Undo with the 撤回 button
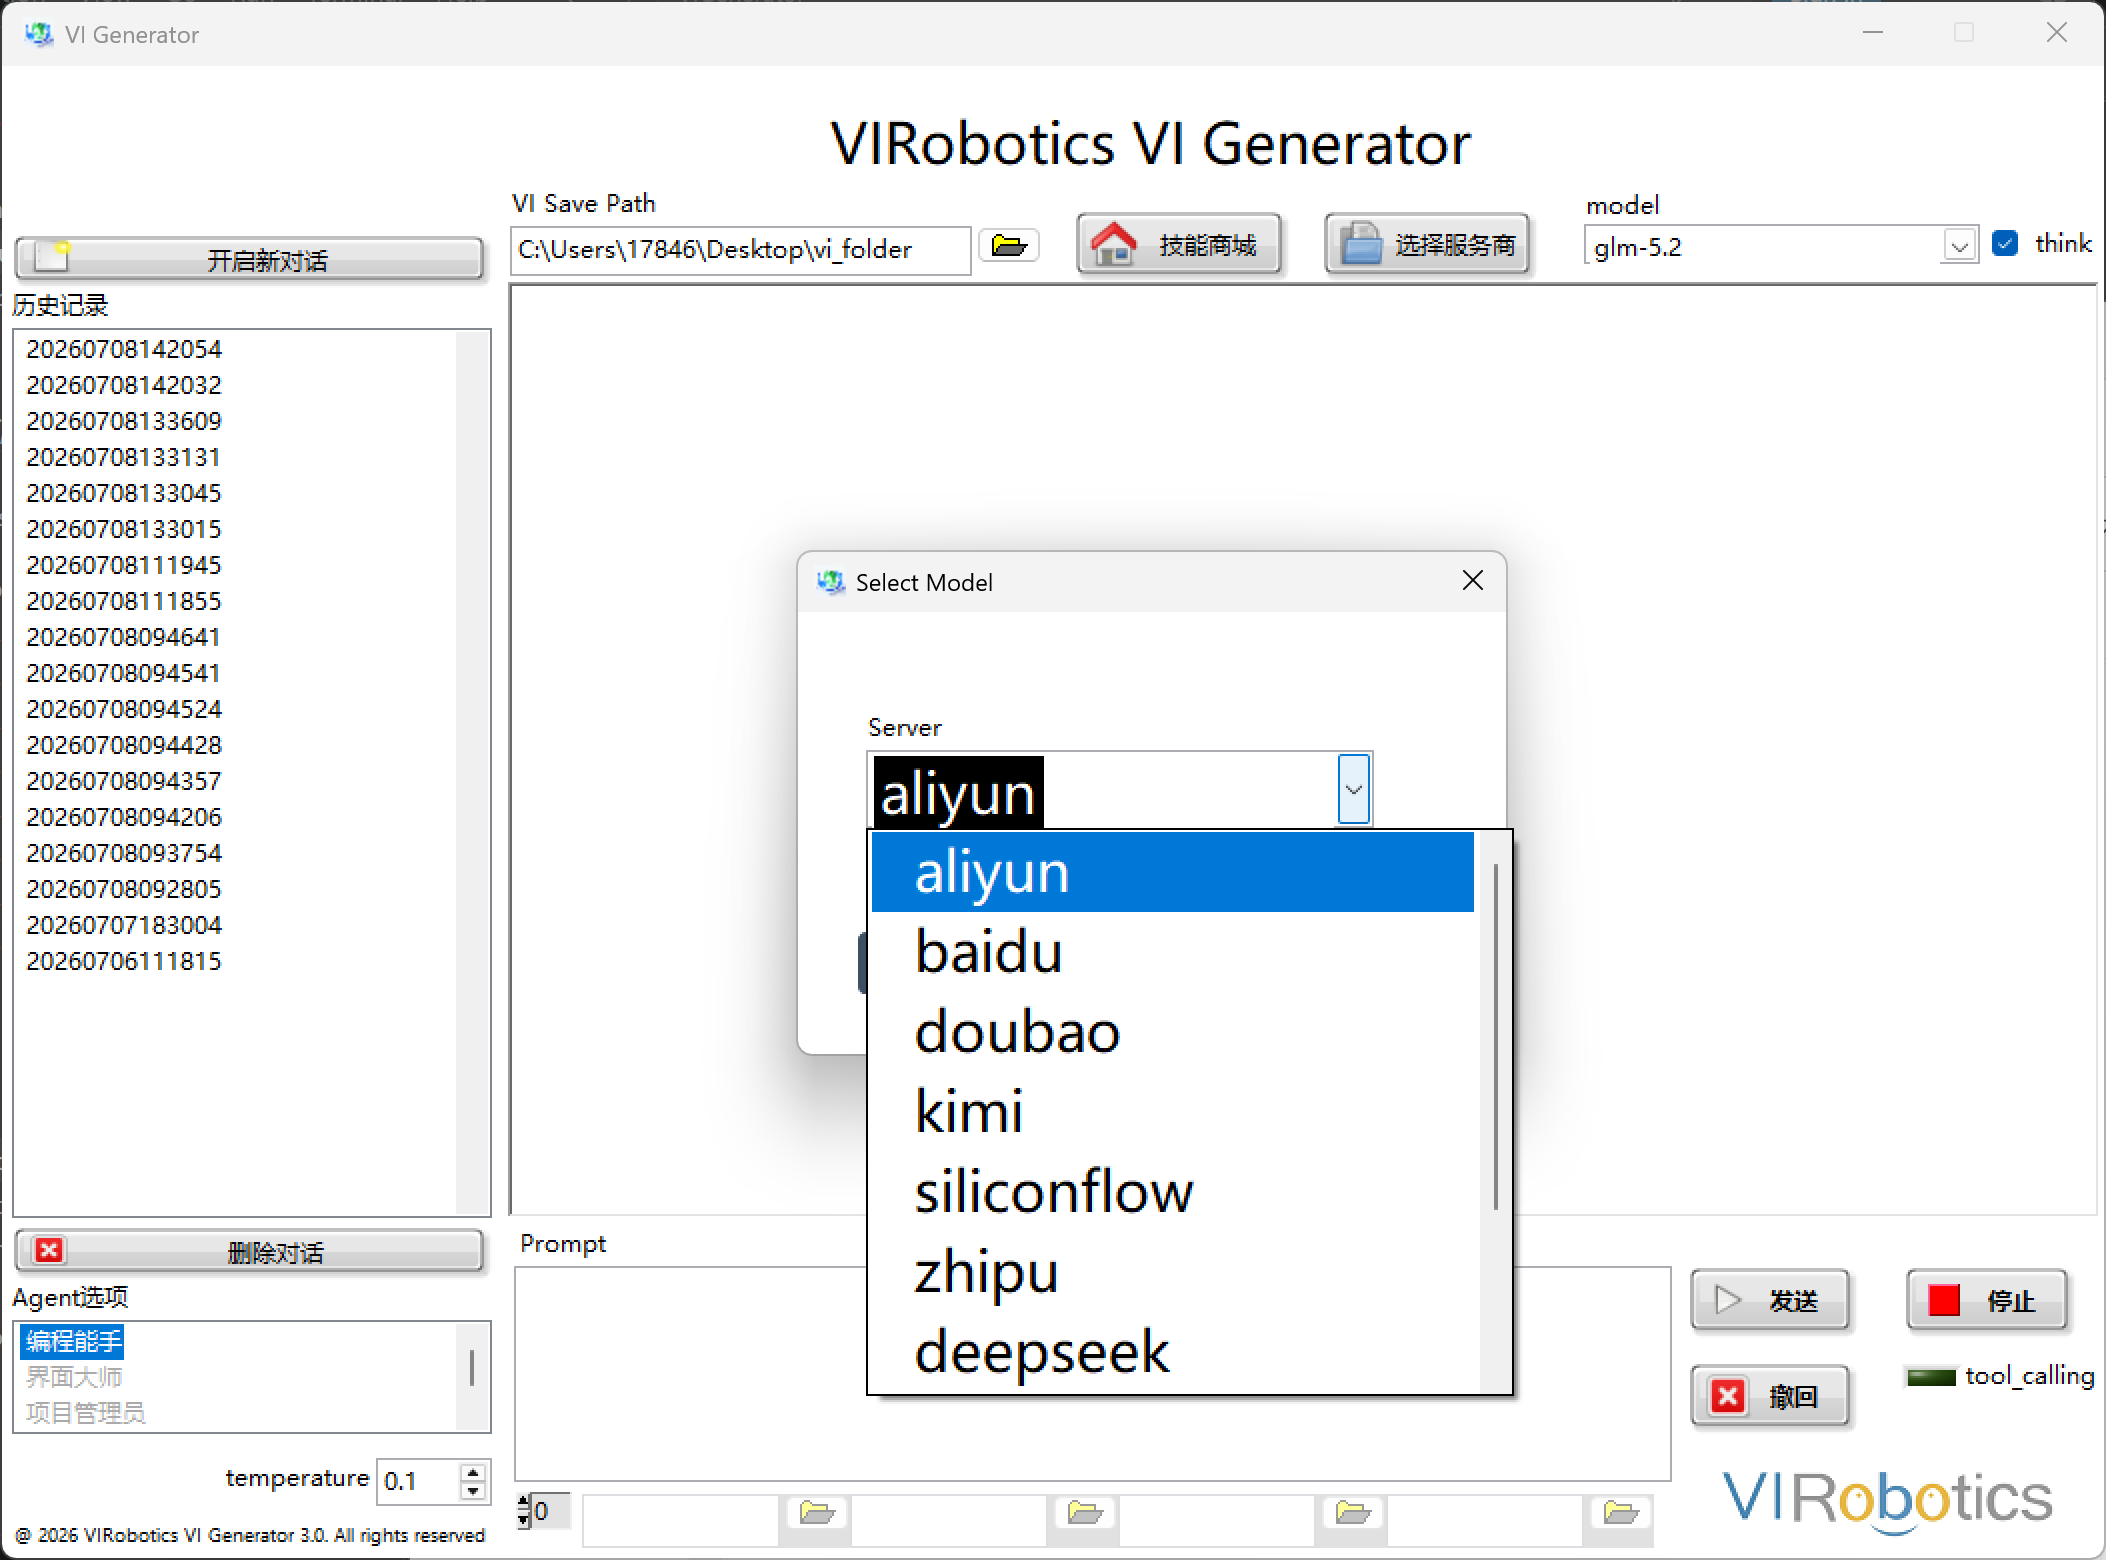2106x1560 pixels. 1770,1395
